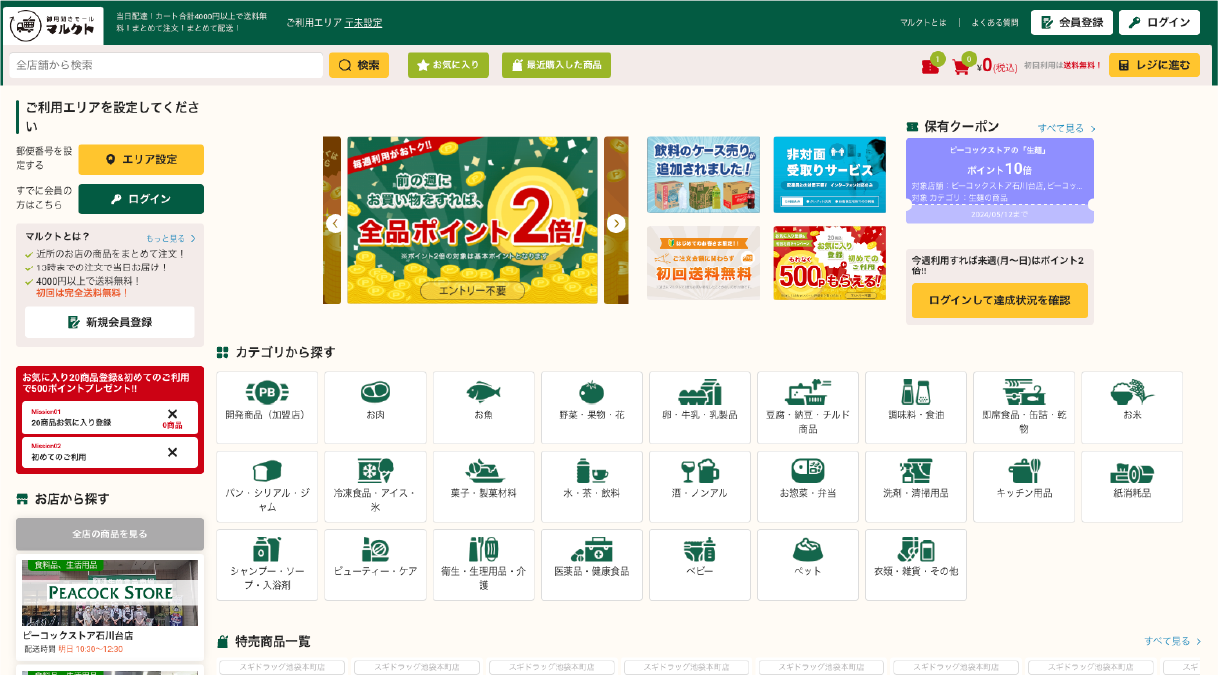
Task: Open the ベビー baby category
Action: (x=700, y=565)
